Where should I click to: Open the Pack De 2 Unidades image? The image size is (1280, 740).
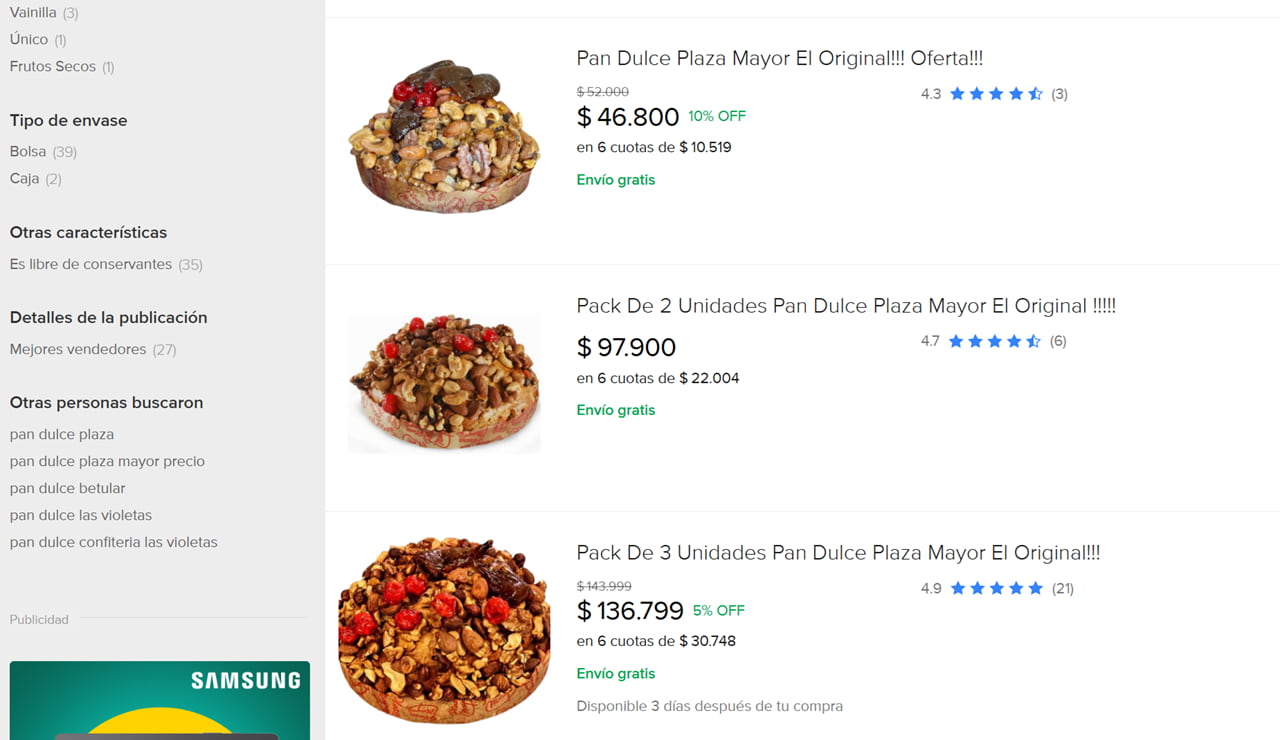[x=444, y=383]
